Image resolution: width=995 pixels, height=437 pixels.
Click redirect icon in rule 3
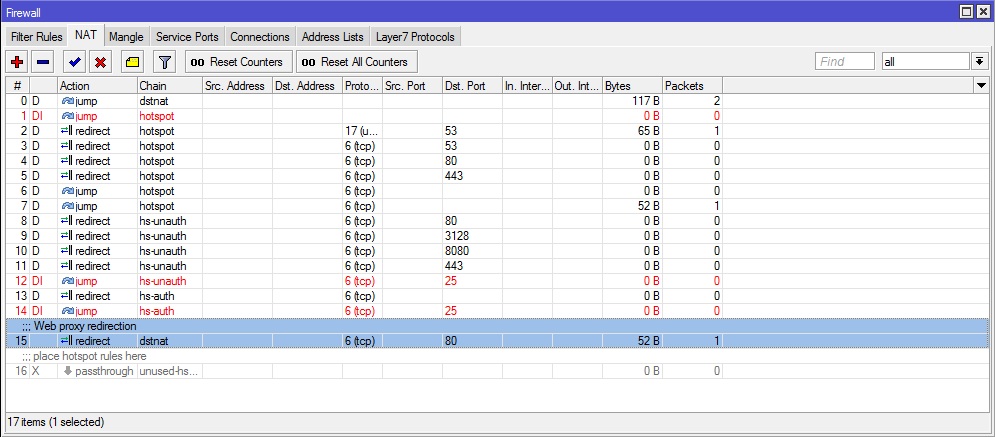point(67,146)
